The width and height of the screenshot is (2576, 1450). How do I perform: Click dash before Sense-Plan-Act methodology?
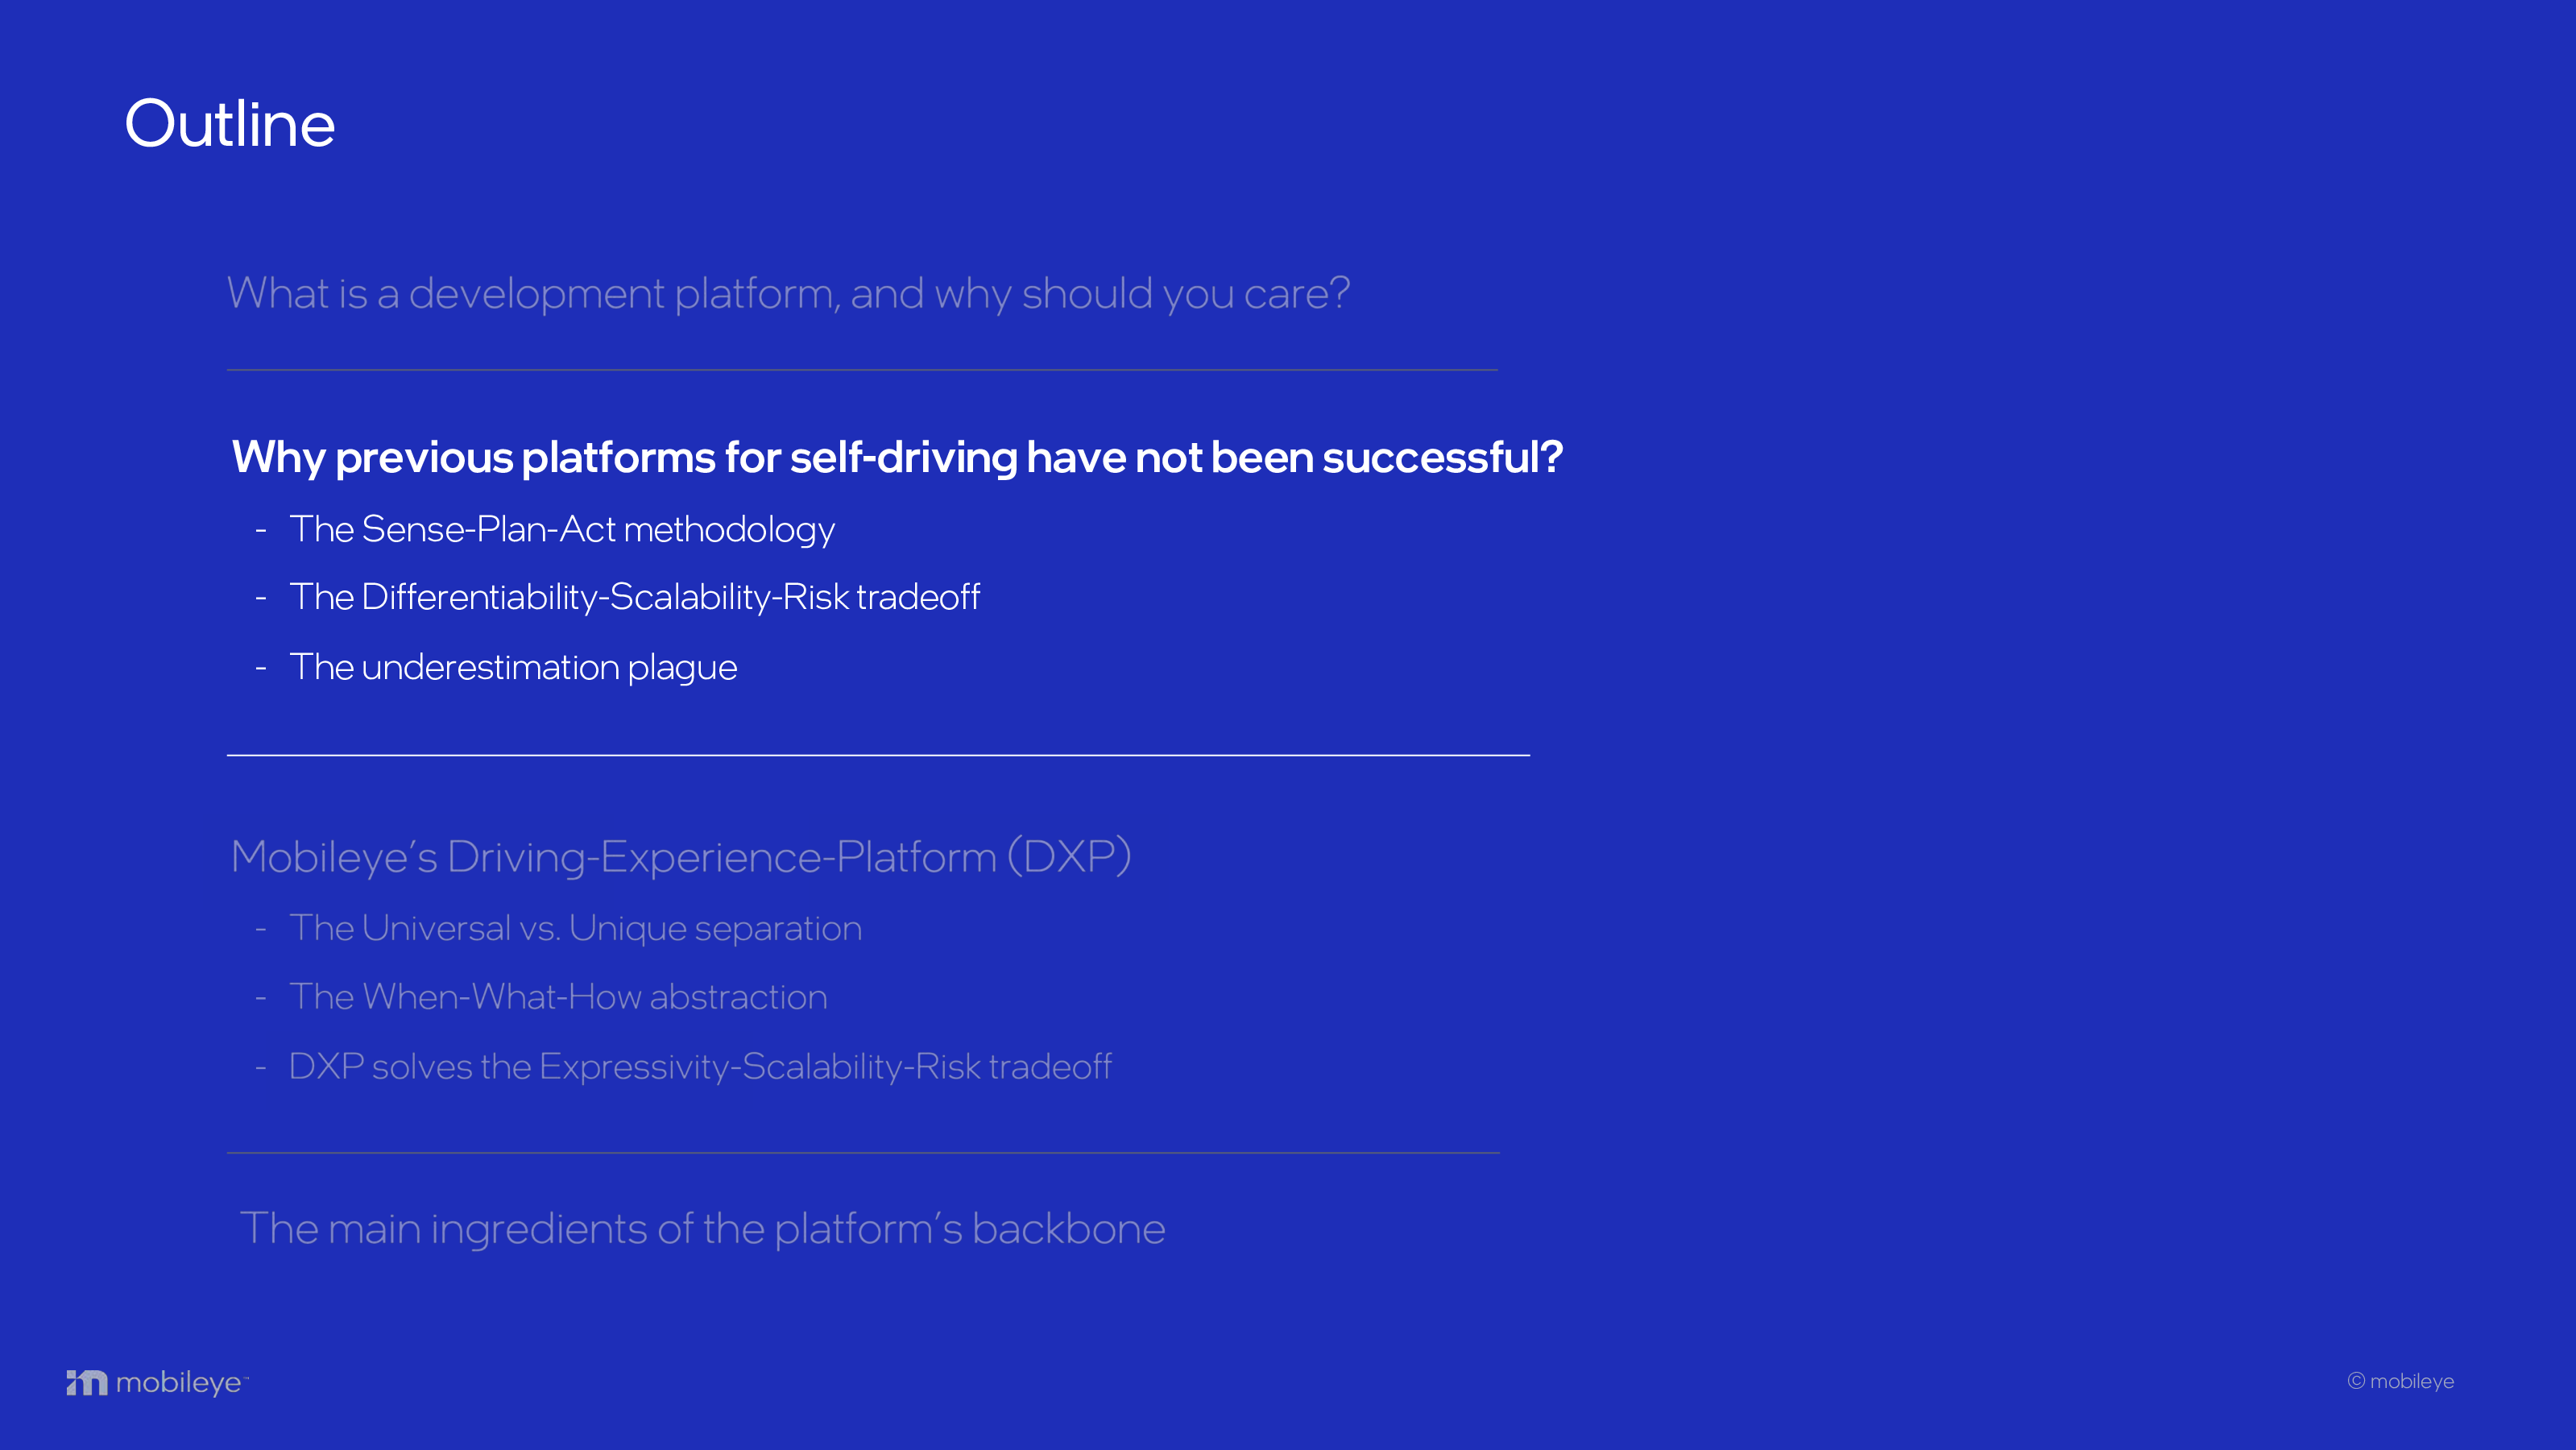point(261,530)
